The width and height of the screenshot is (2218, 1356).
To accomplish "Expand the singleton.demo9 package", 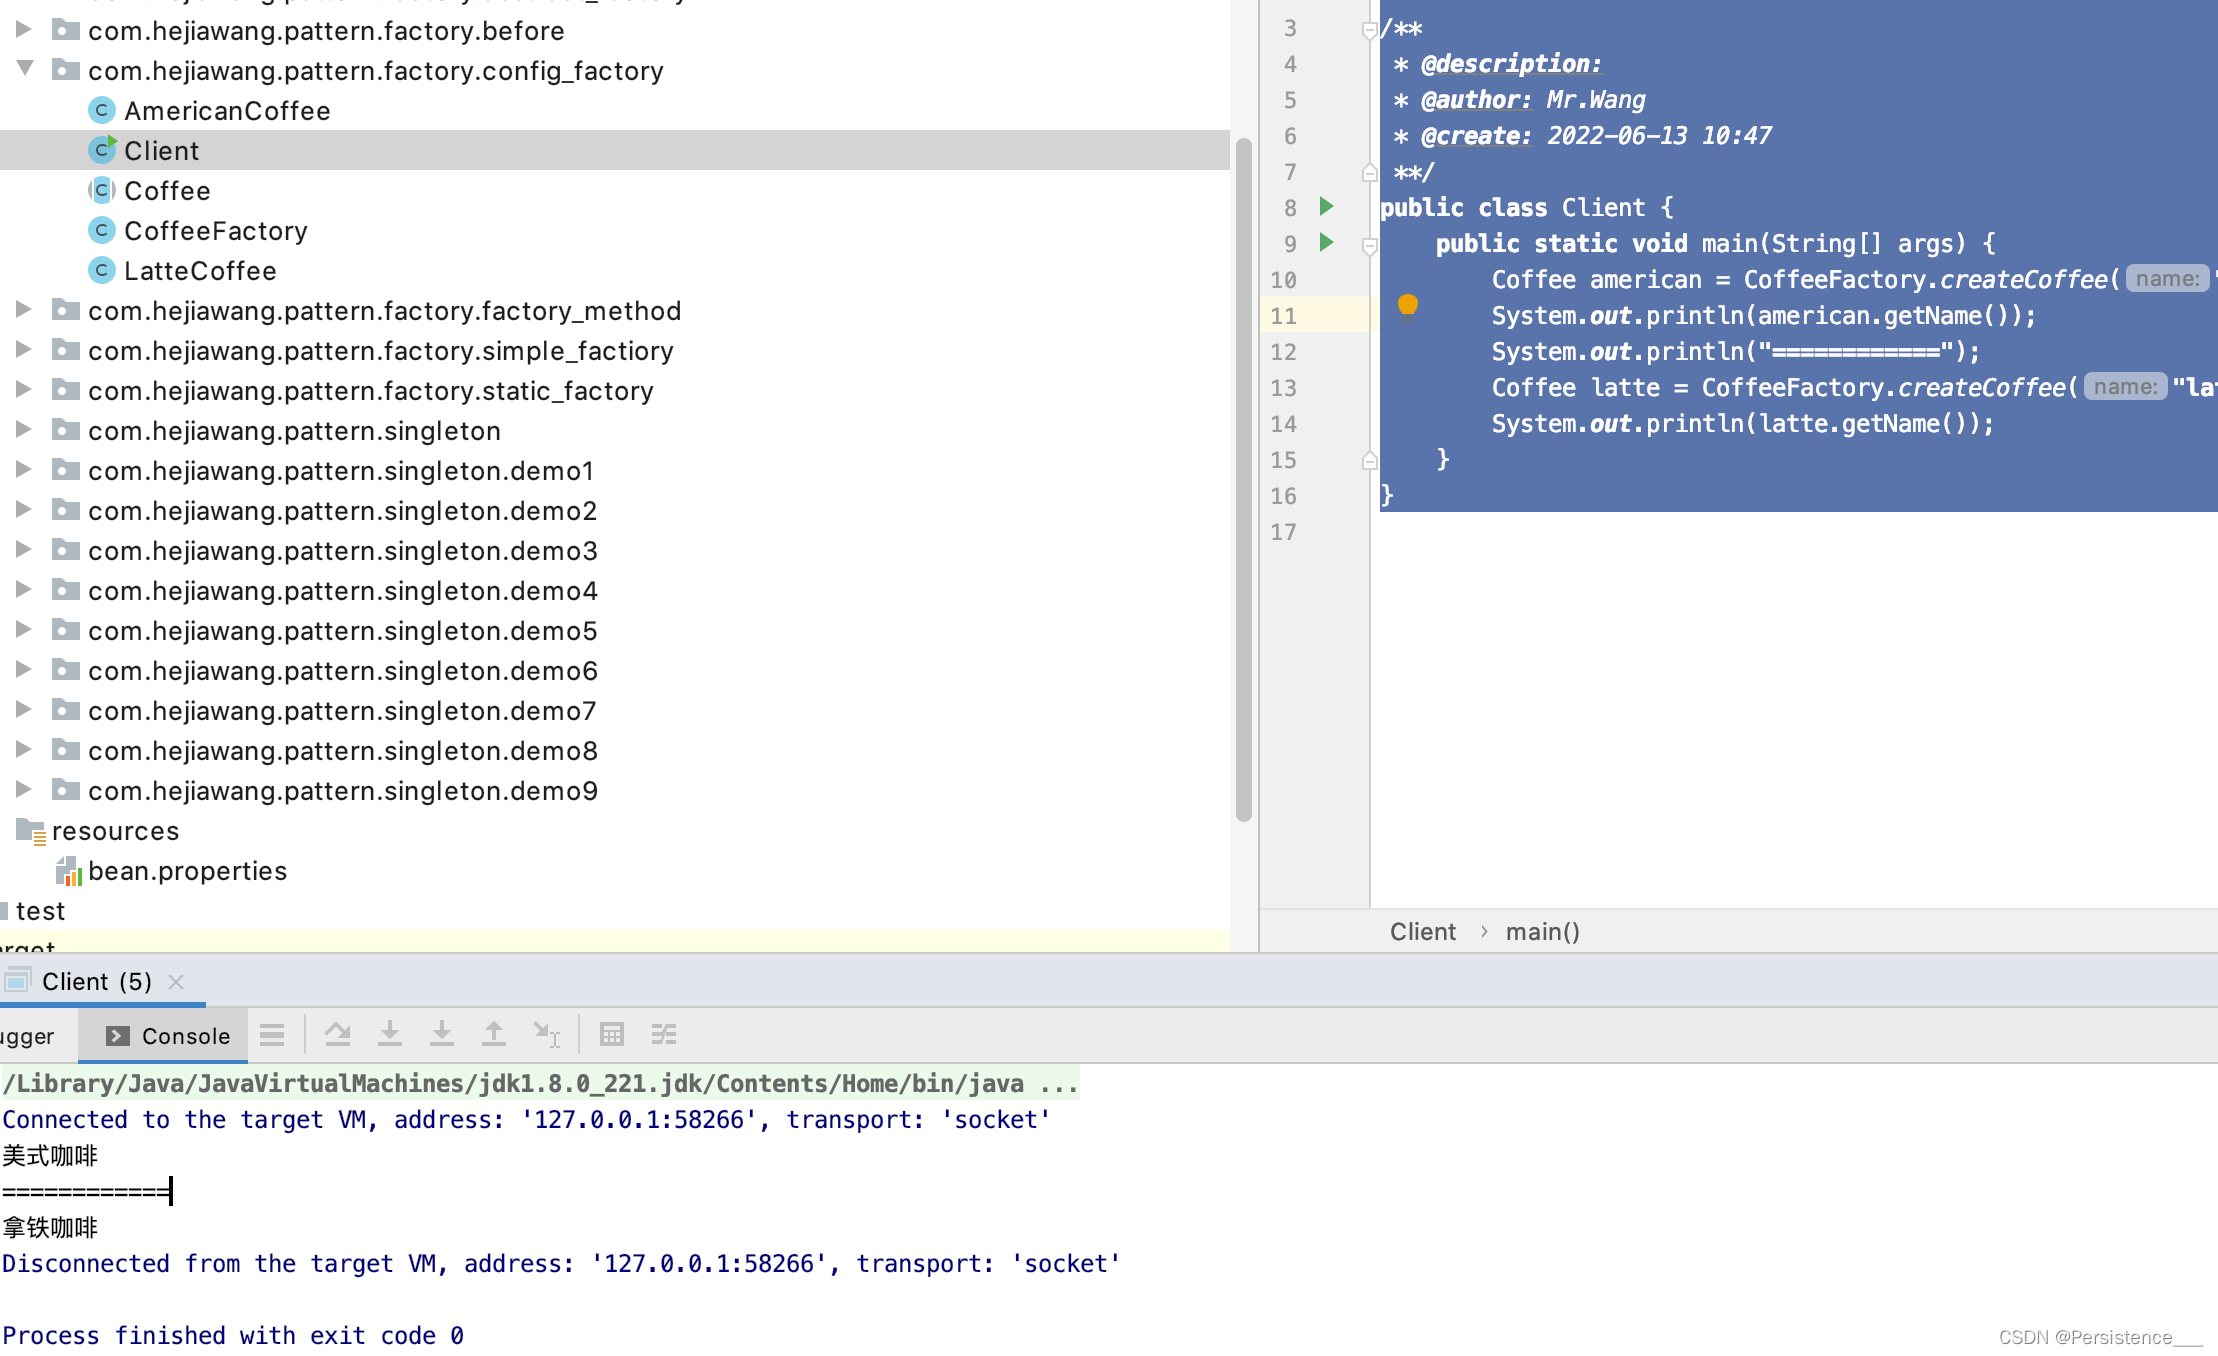I will tap(23, 790).
